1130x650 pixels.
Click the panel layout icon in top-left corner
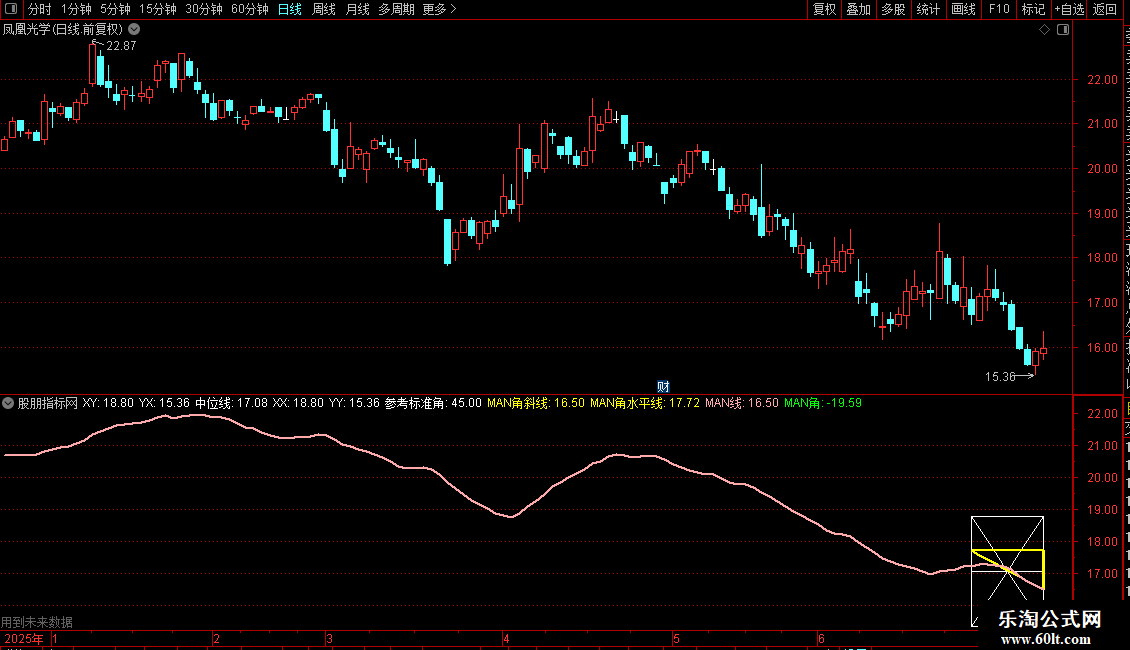11,9
